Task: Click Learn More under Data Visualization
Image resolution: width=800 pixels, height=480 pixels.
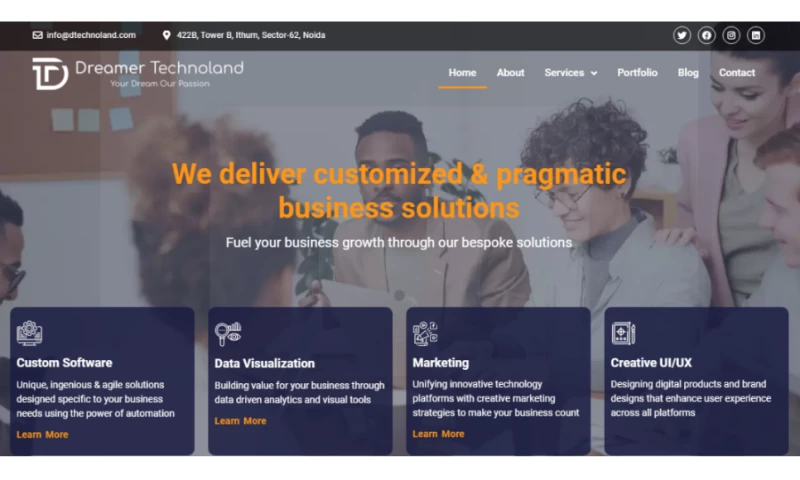Action: 240,421
